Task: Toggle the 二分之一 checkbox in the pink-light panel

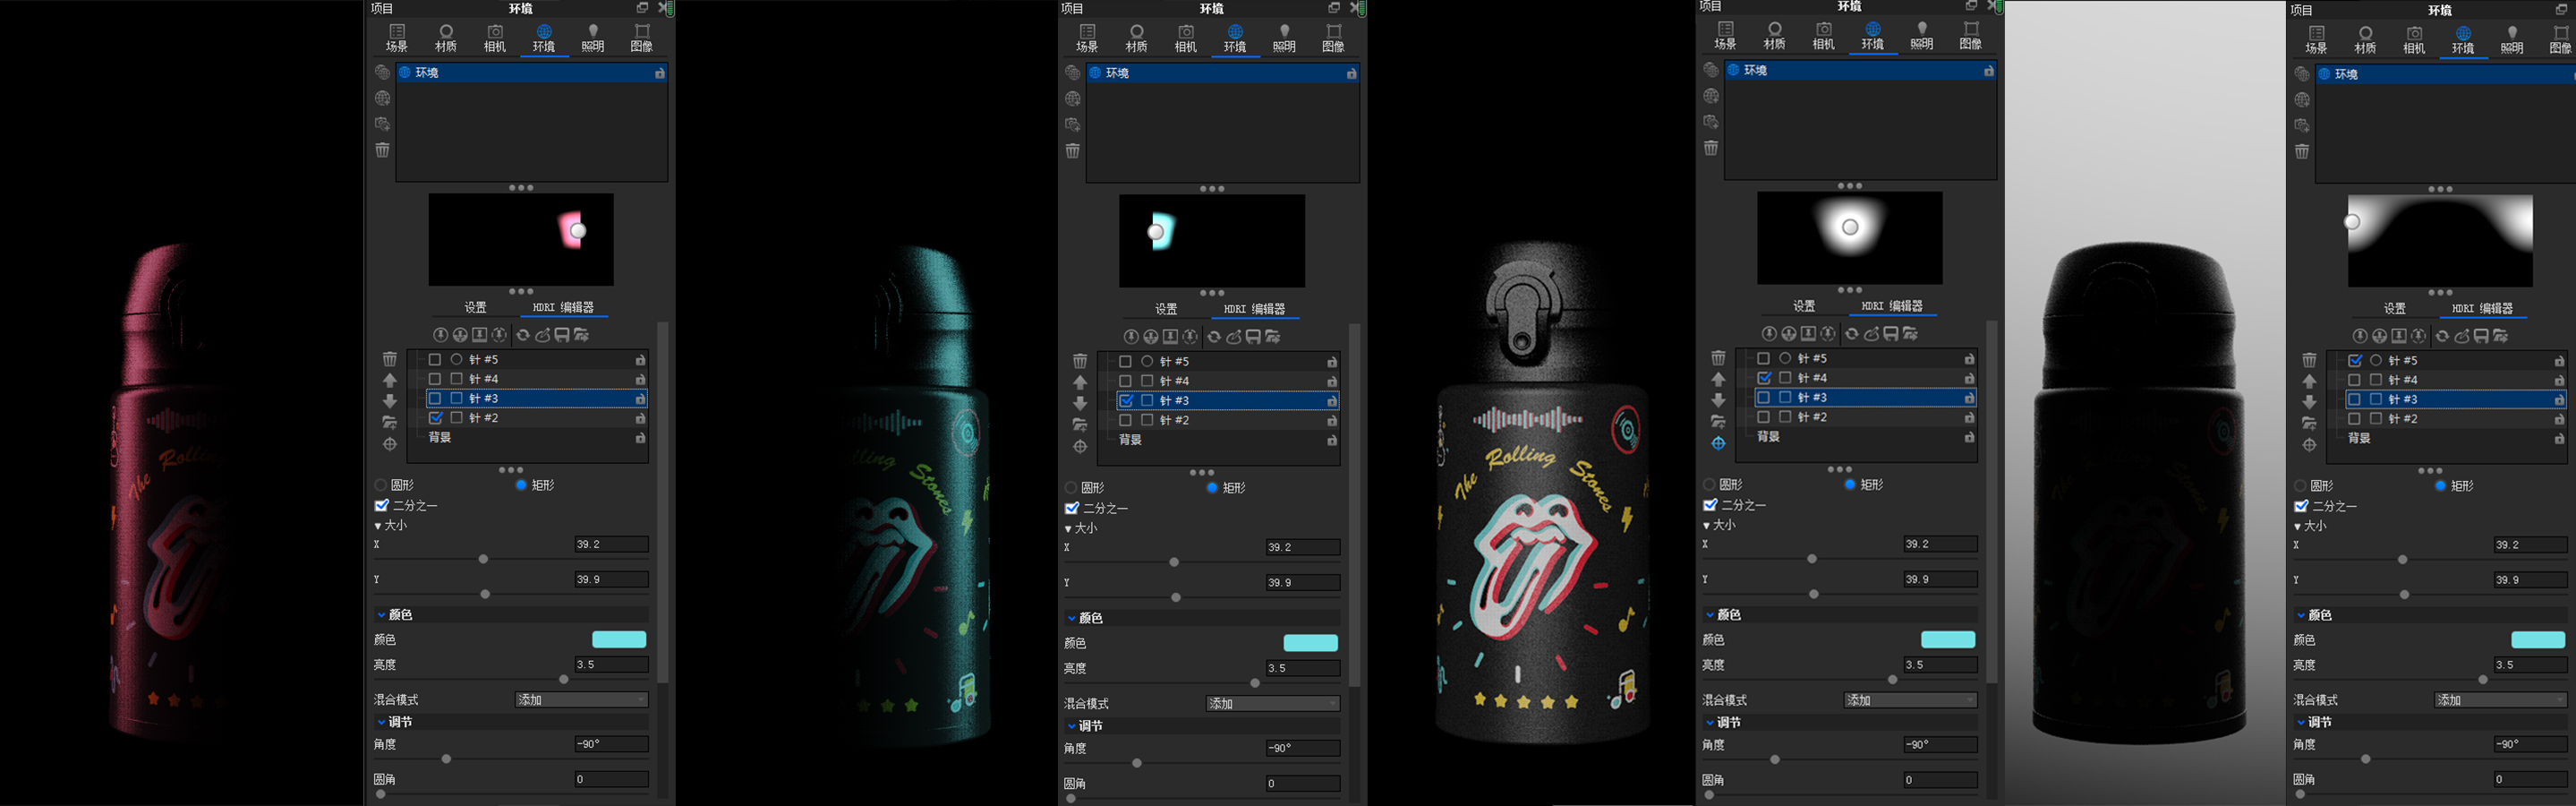Action: (381, 505)
